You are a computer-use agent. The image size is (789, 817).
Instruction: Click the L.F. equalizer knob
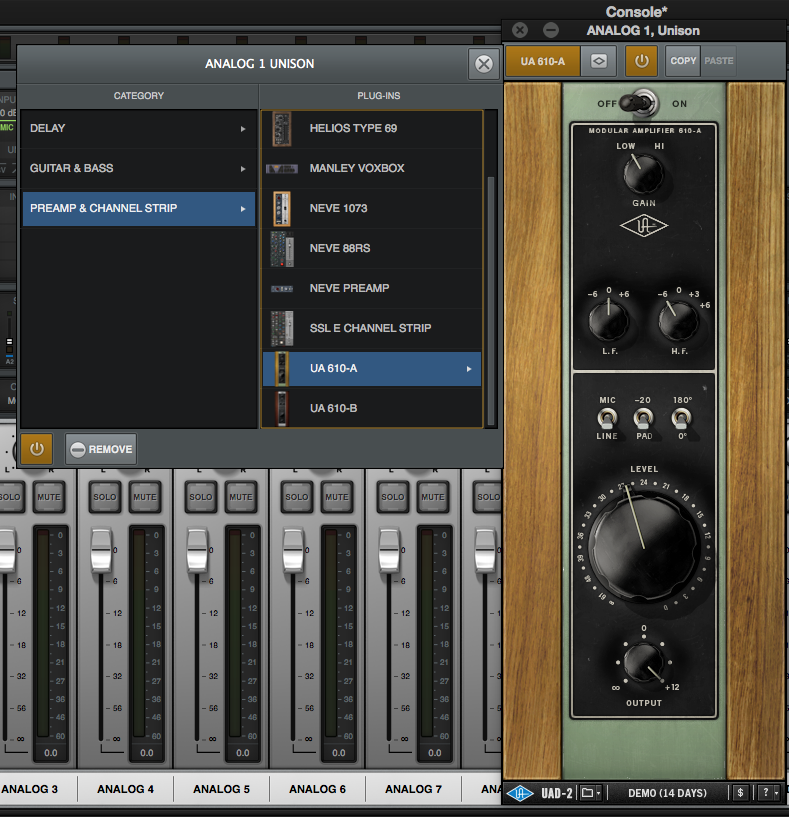[608, 320]
